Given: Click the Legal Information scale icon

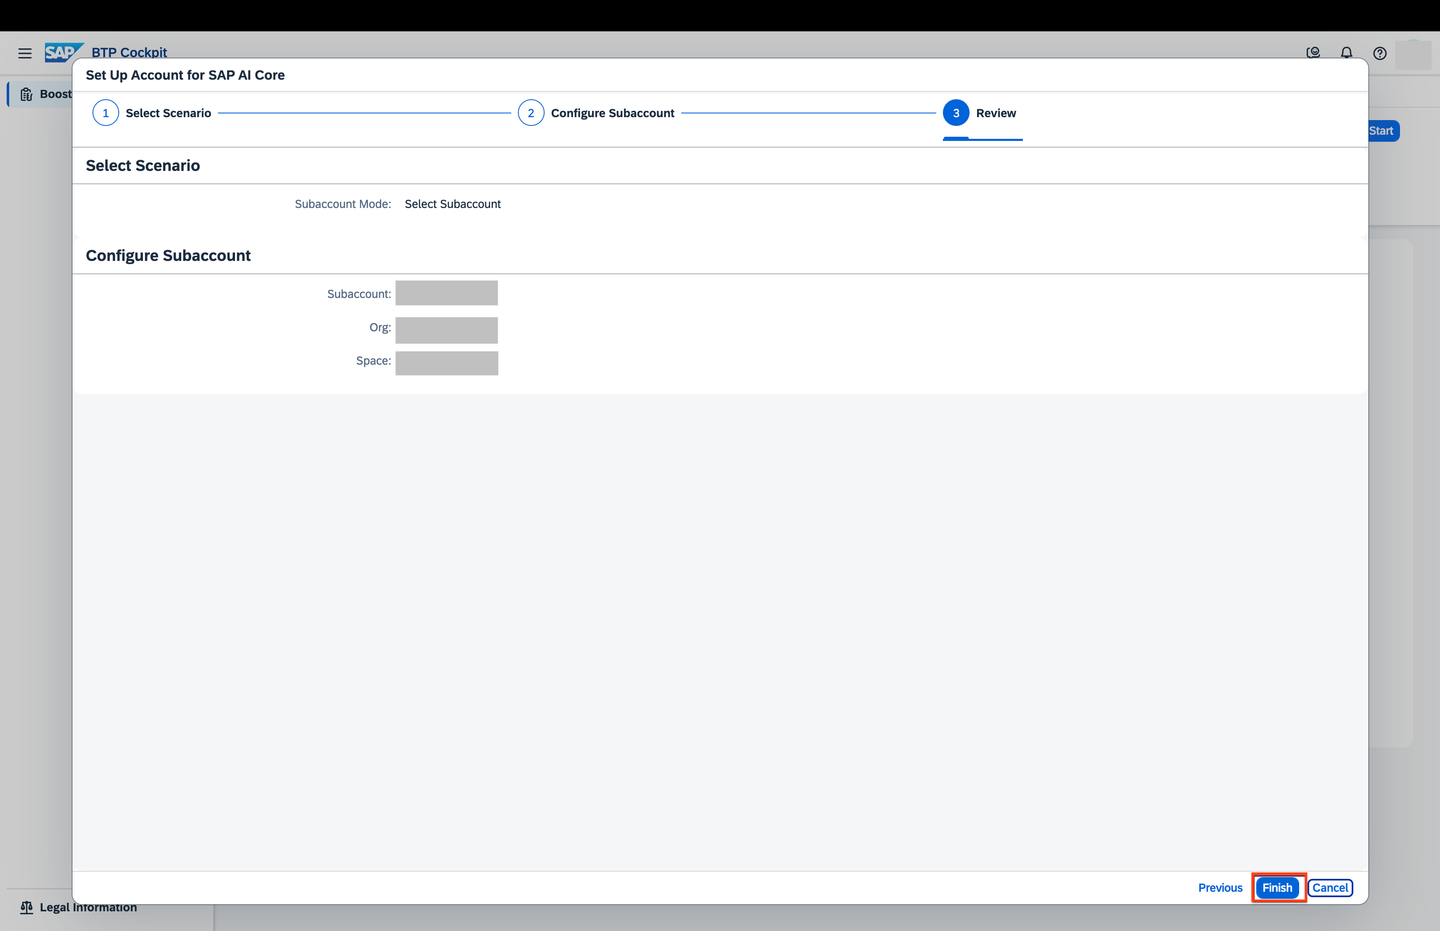Looking at the screenshot, I should point(27,907).
